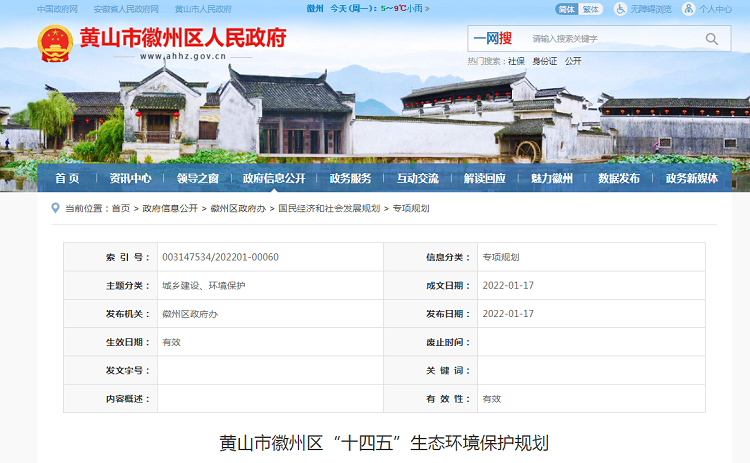This screenshot has height=463, width=750.
Task: Switch to traditional Chinese (繁体)
Action: point(591,9)
